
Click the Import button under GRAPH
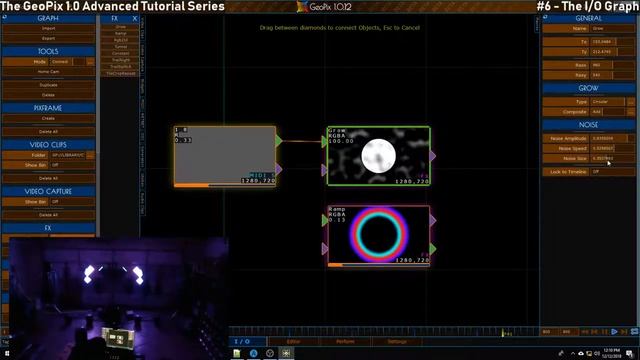[x=48, y=28]
